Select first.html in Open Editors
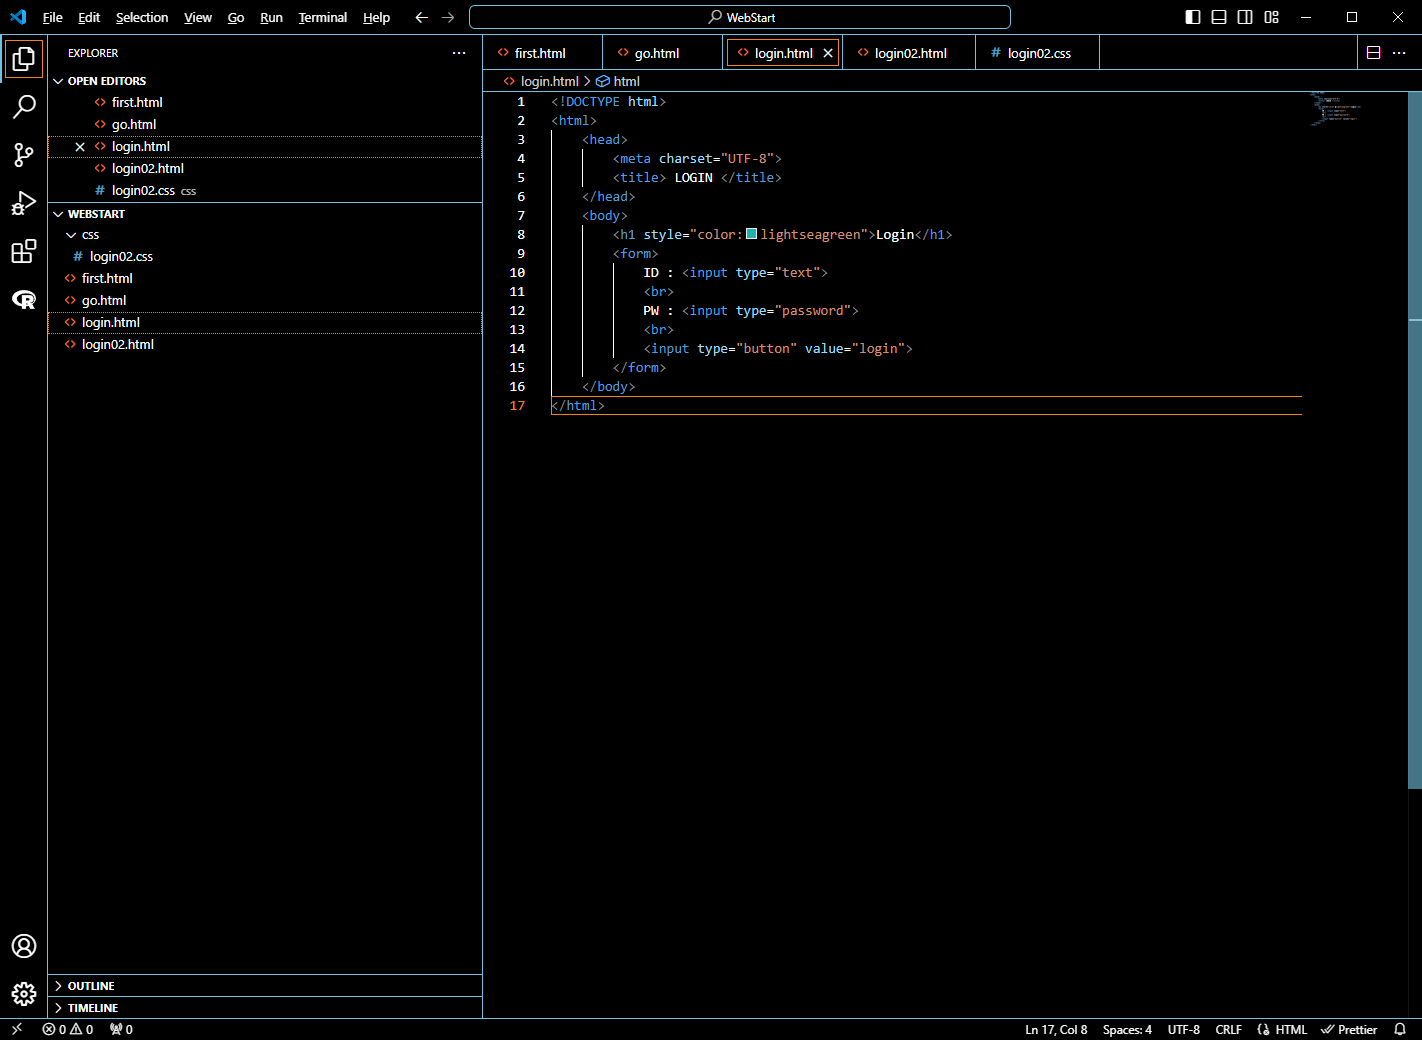 click(265, 103)
